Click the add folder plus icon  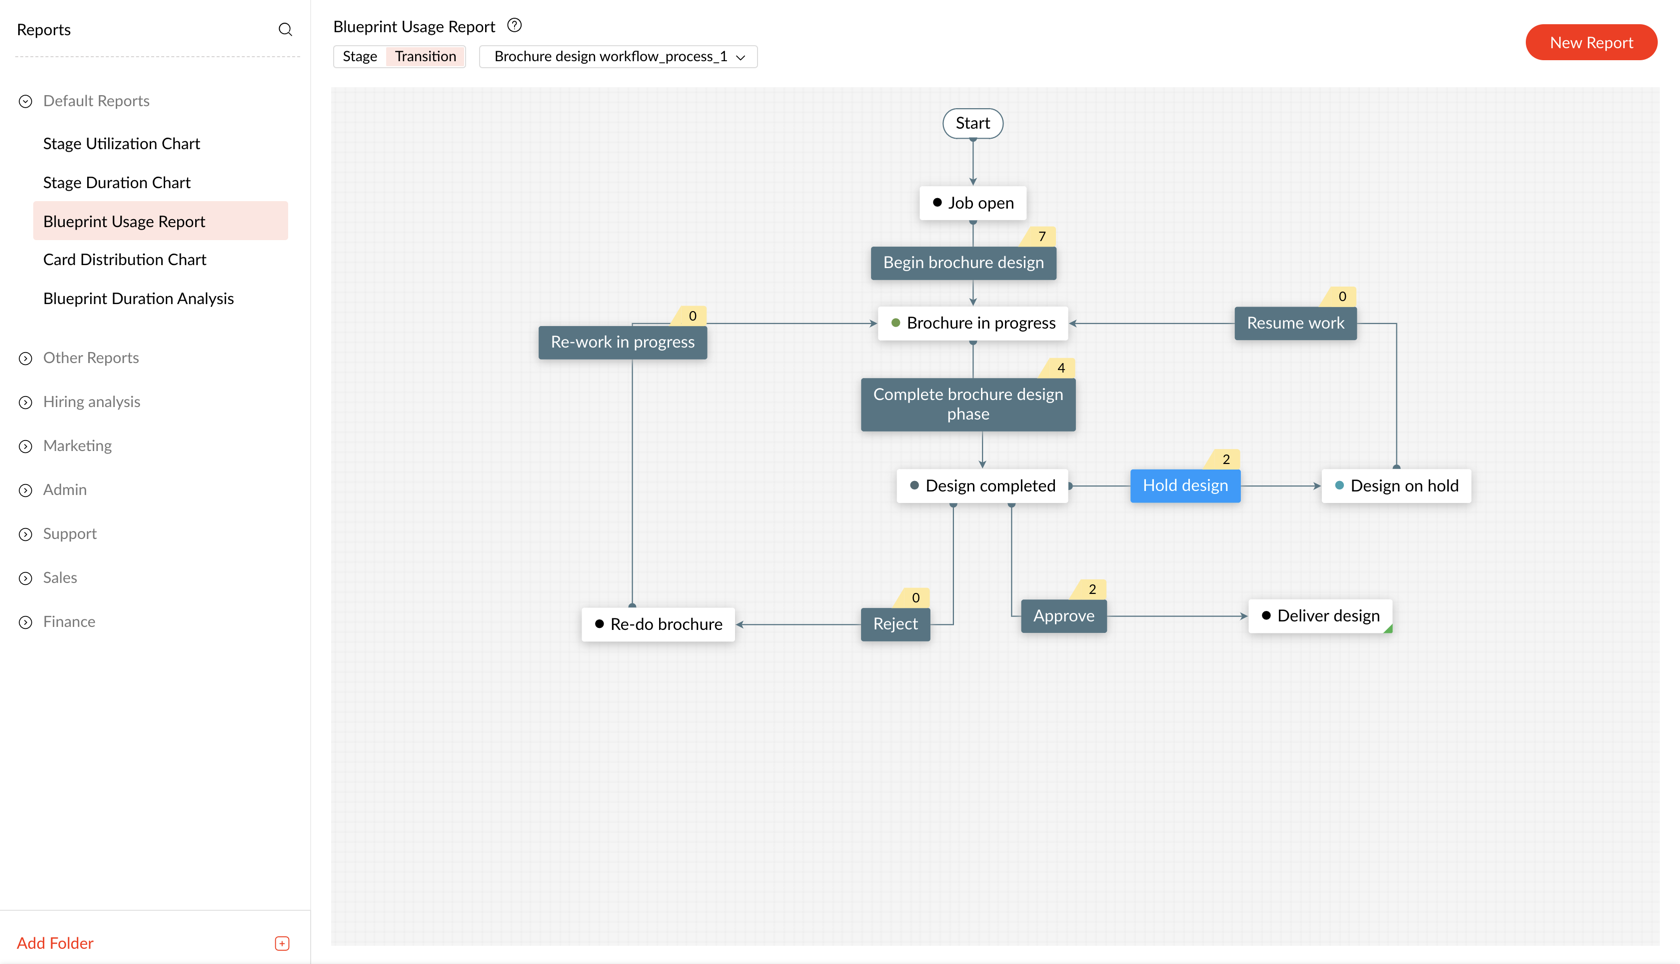pyautogui.click(x=282, y=943)
